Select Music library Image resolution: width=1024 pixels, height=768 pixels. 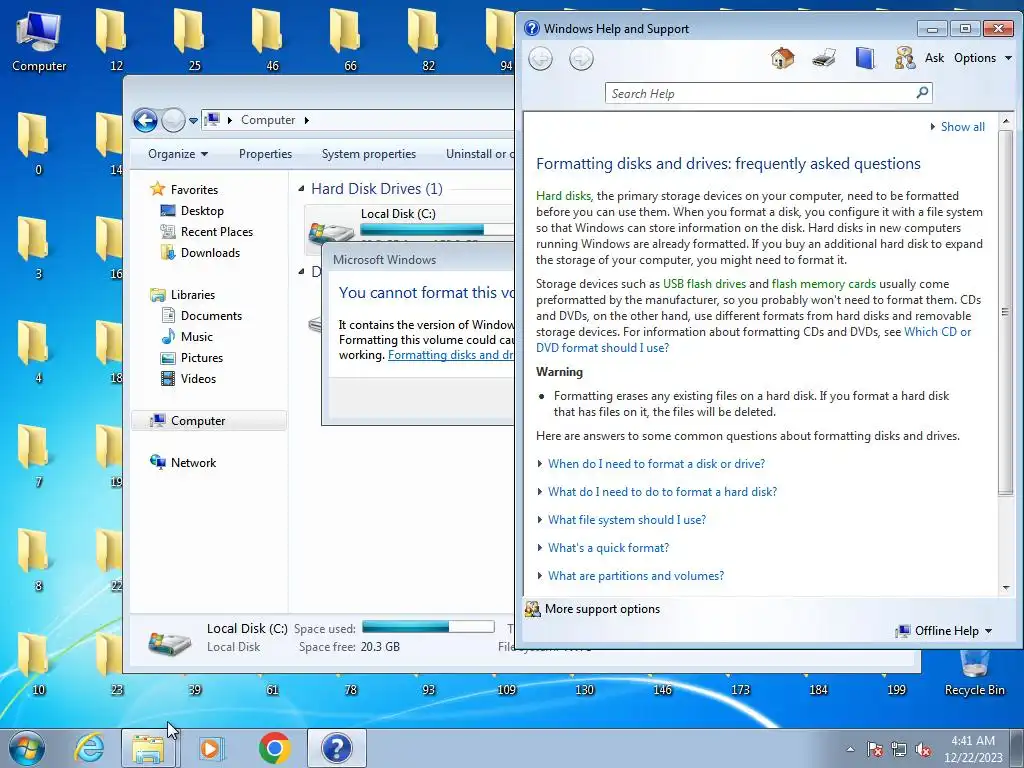197,337
